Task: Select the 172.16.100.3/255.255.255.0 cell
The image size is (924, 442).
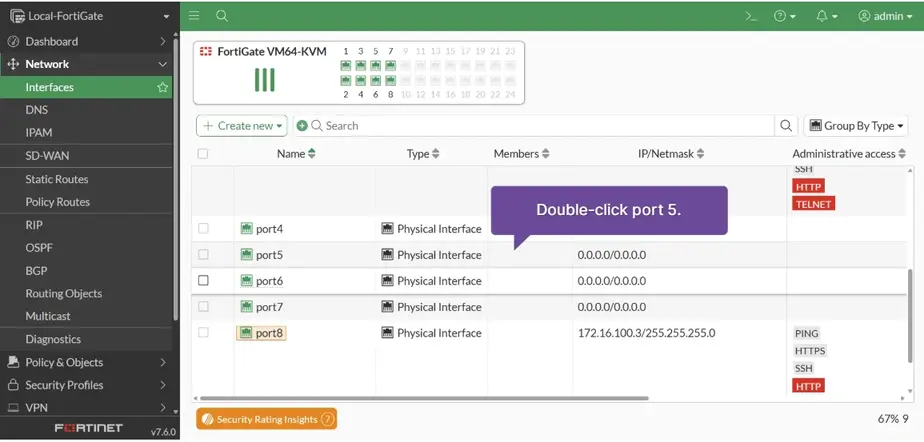Action: click(646, 333)
